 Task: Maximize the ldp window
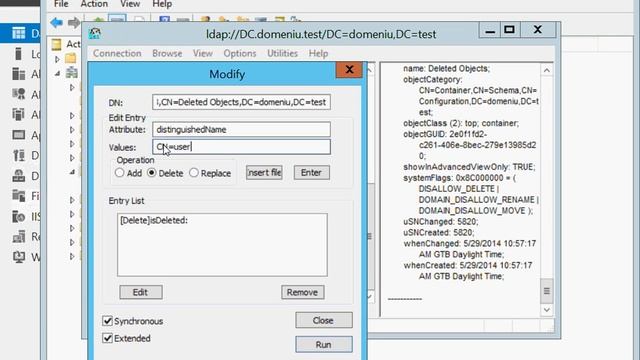tap(509, 30)
